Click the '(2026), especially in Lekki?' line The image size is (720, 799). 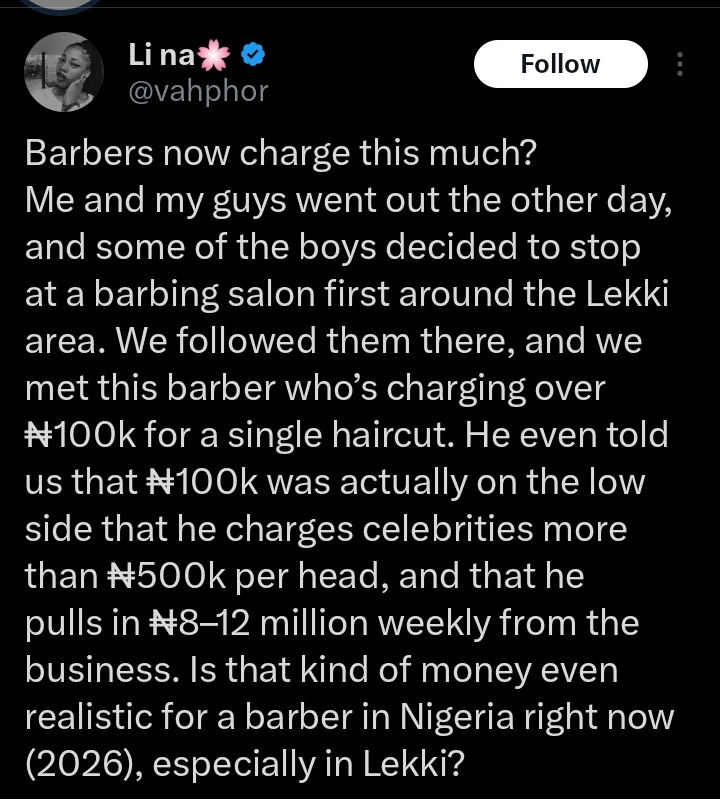[x=243, y=764]
